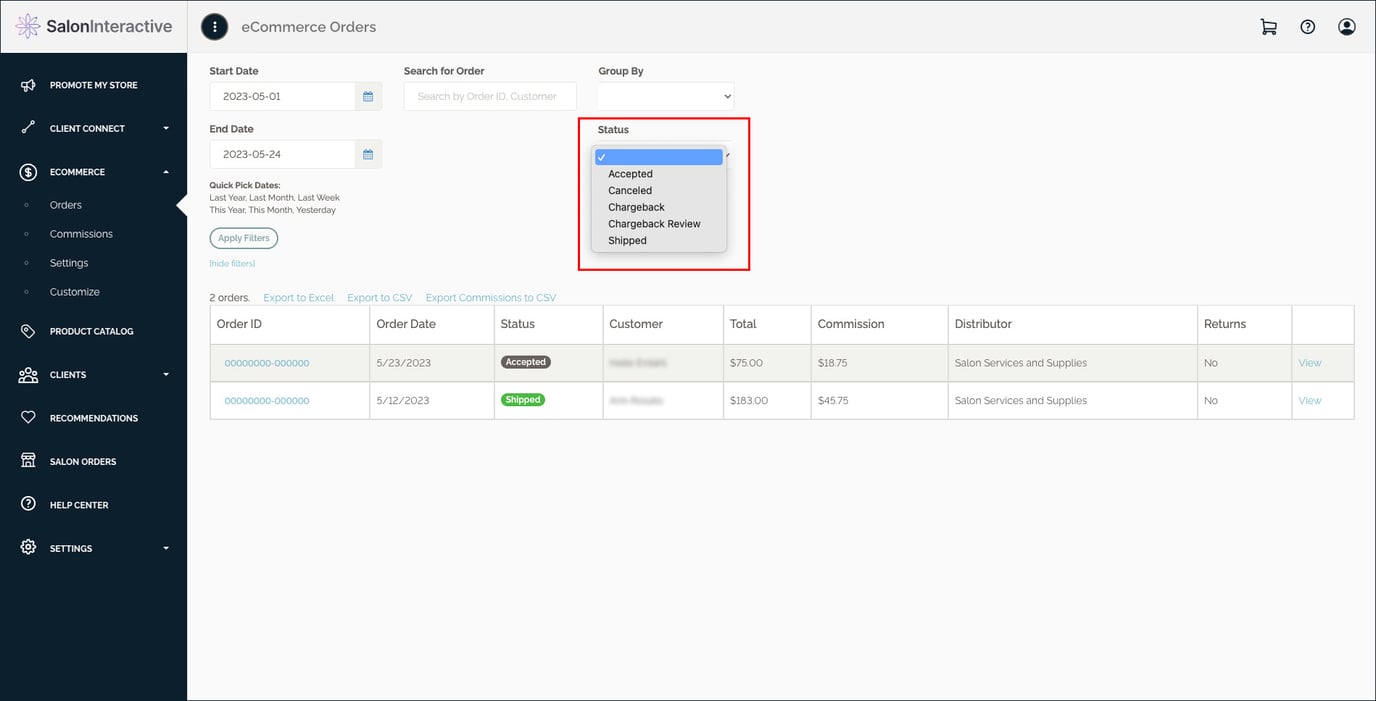Image resolution: width=1376 pixels, height=701 pixels.
Task: Open Customize under Ecommerce
Action: 75,292
